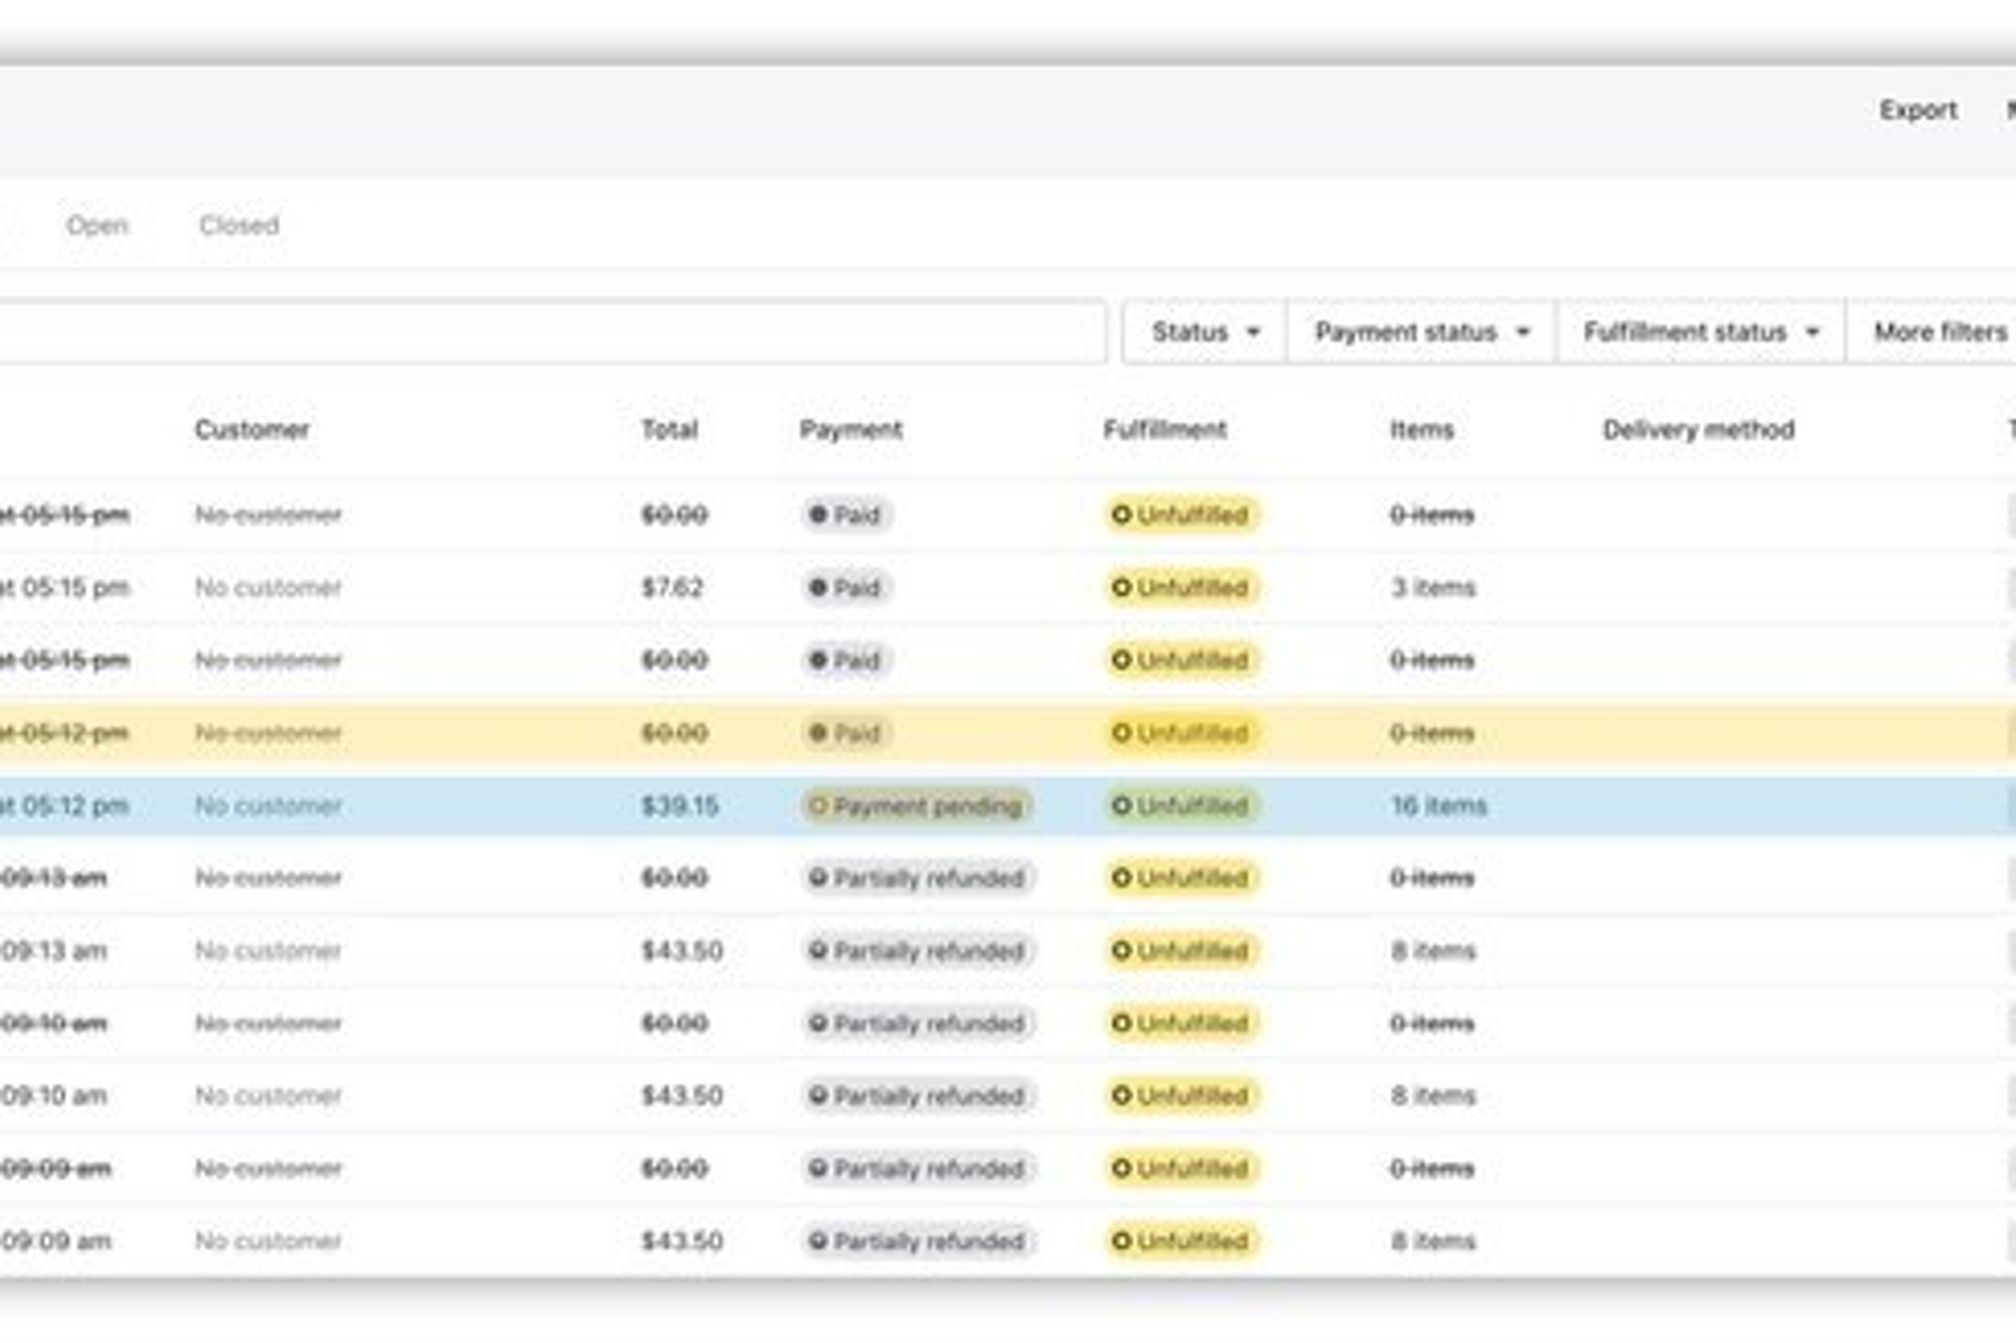Click the Delivery method column header

1699,430
